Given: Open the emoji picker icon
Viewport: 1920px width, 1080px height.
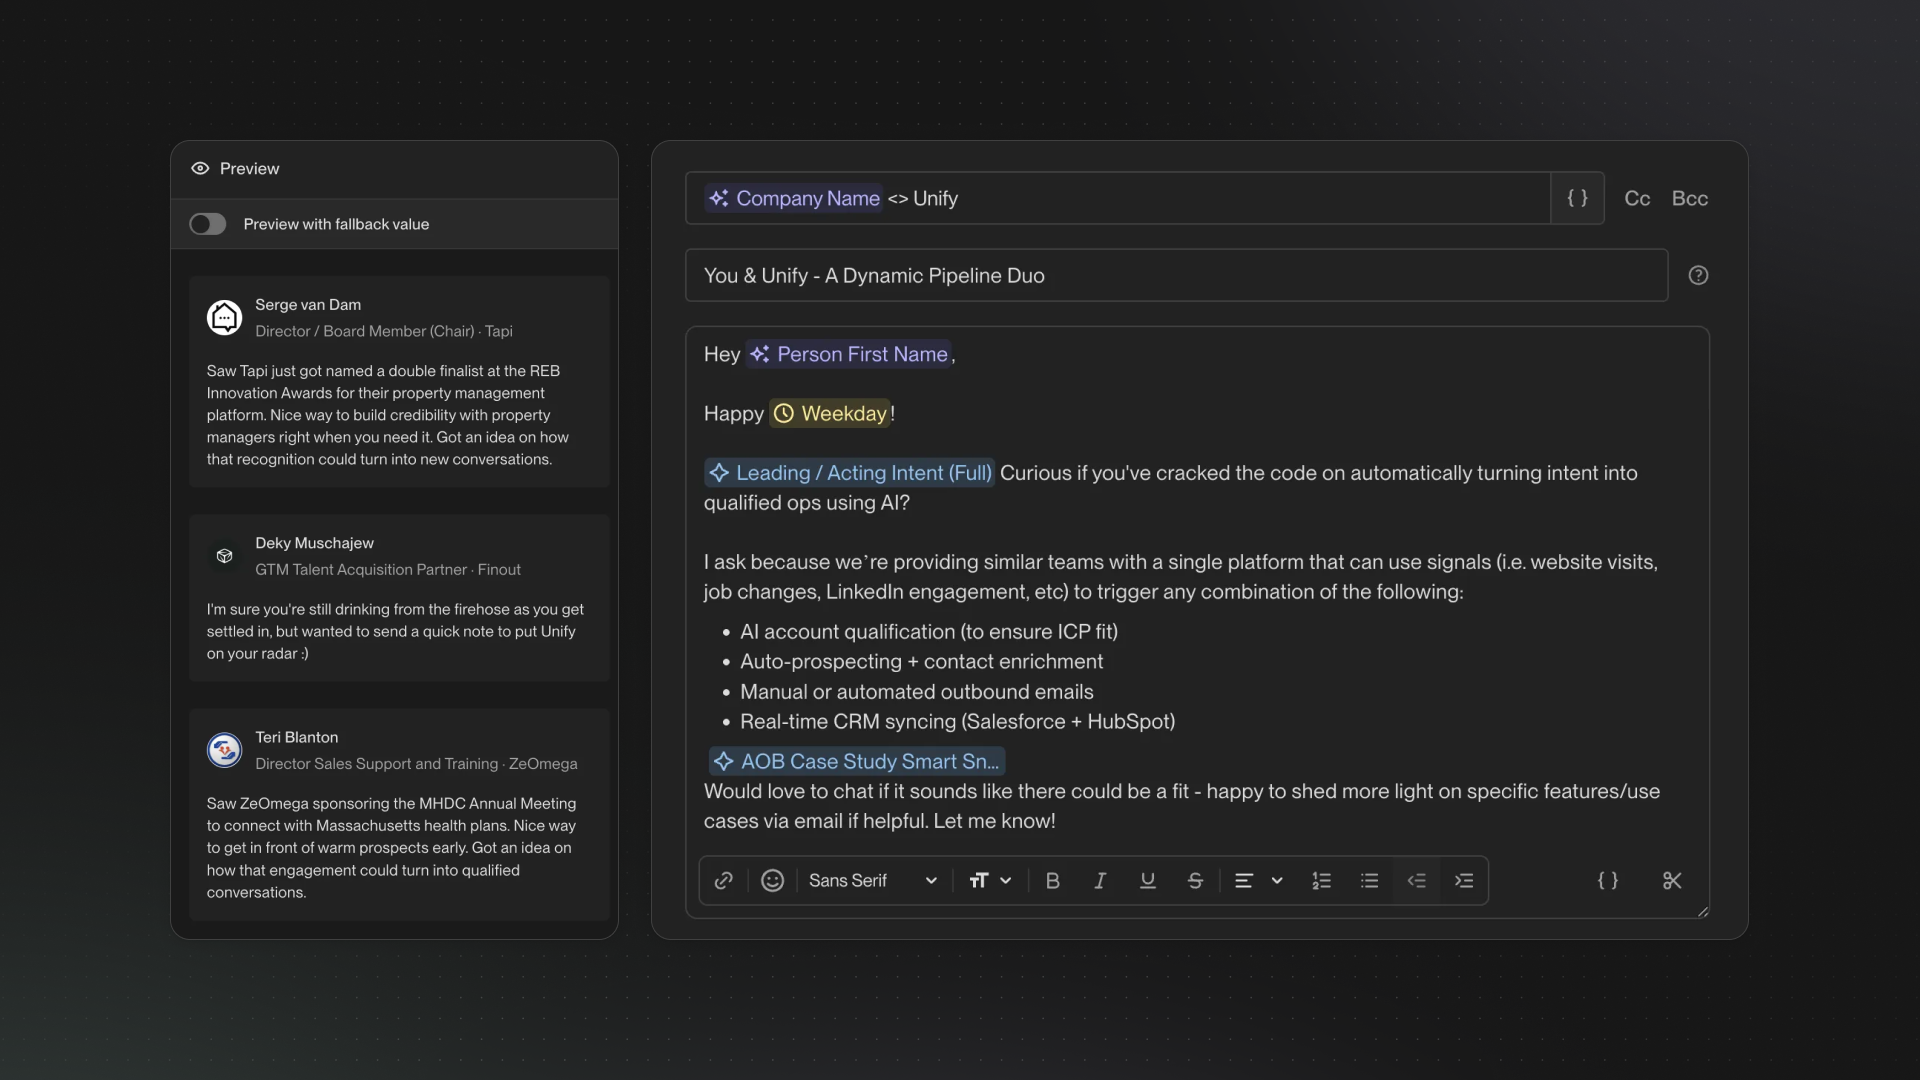Looking at the screenshot, I should point(772,881).
